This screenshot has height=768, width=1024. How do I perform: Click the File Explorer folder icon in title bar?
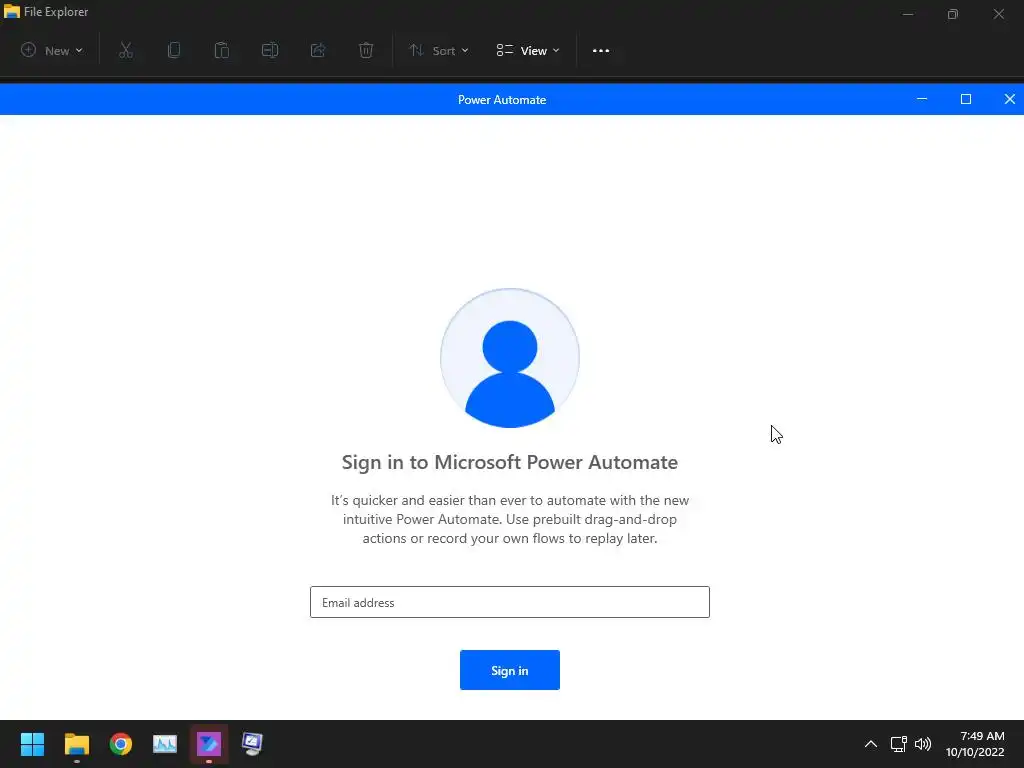[x=12, y=11]
